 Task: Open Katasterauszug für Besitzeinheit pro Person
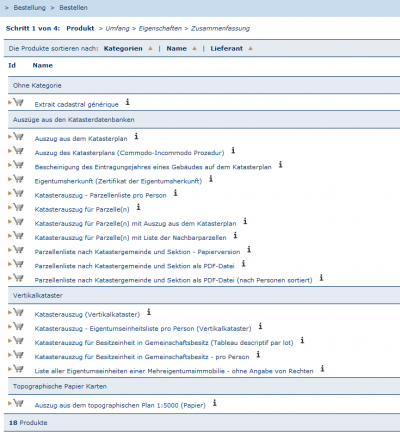(142, 357)
